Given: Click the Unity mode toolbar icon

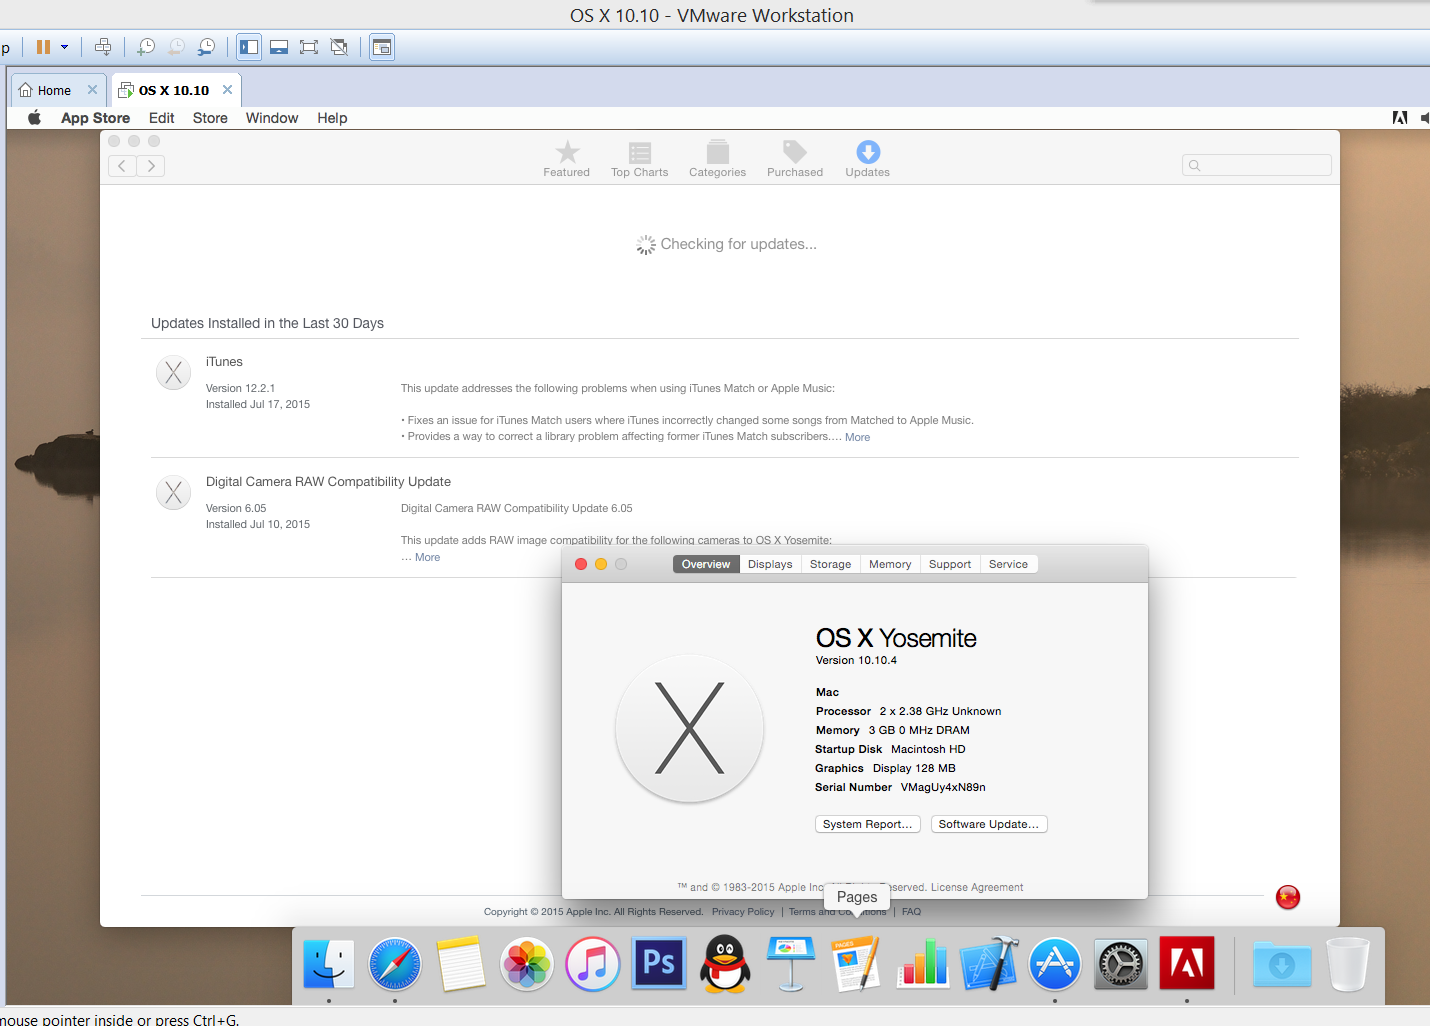Looking at the screenshot, I should point(339,47).
